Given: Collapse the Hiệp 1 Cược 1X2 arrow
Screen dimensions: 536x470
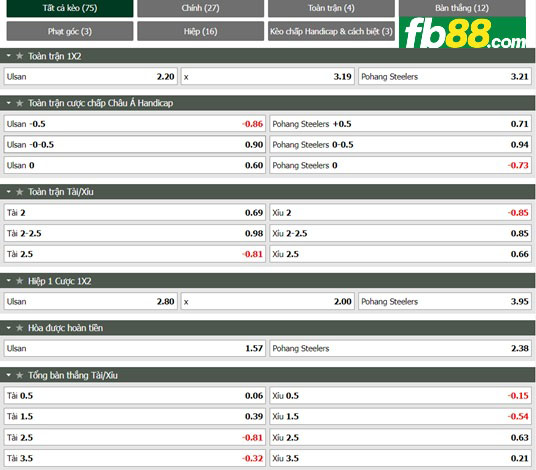Looking at the screenshot, I should [x=9, y=281].
